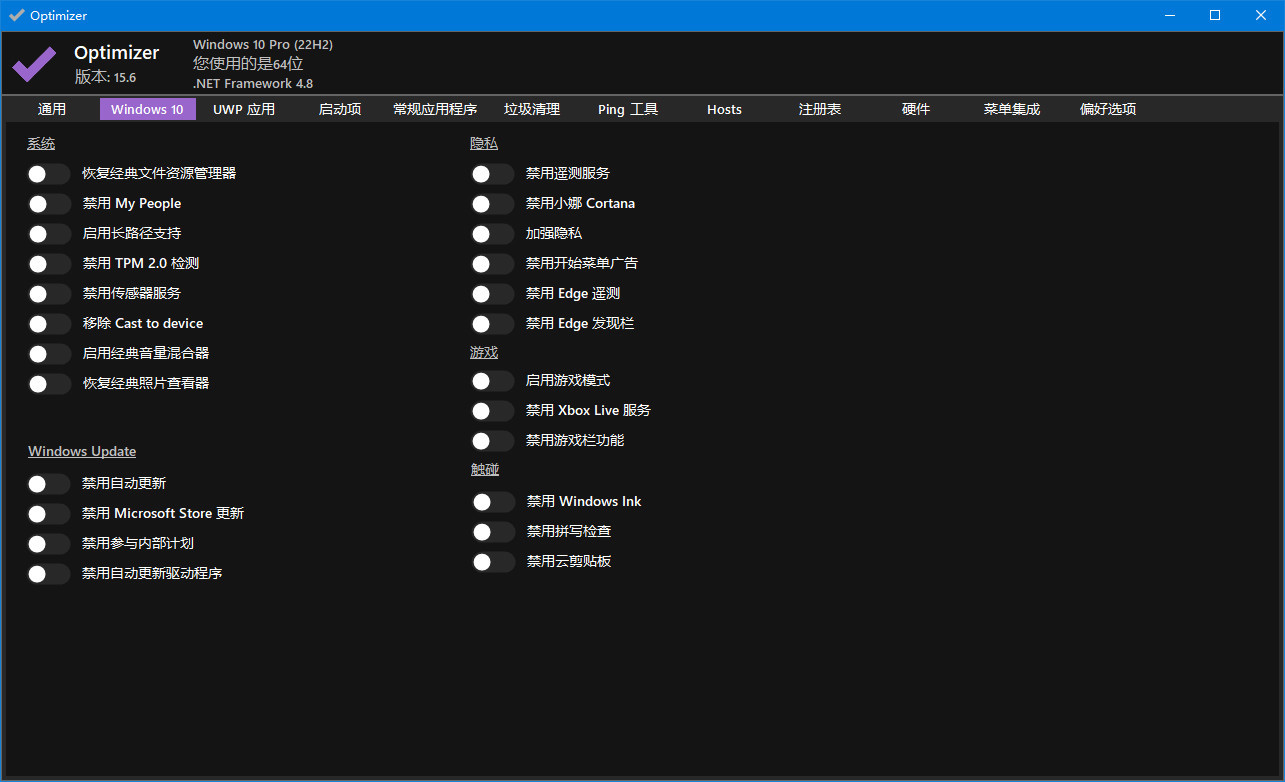Switch to 常规应用程序 tab

(x=435, y=109)
